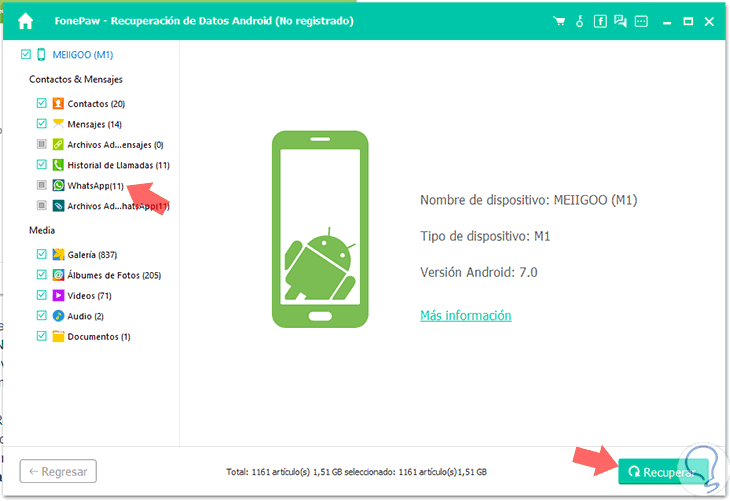Select the Galería category icon
Screen dimensions: 730x501
58,254
